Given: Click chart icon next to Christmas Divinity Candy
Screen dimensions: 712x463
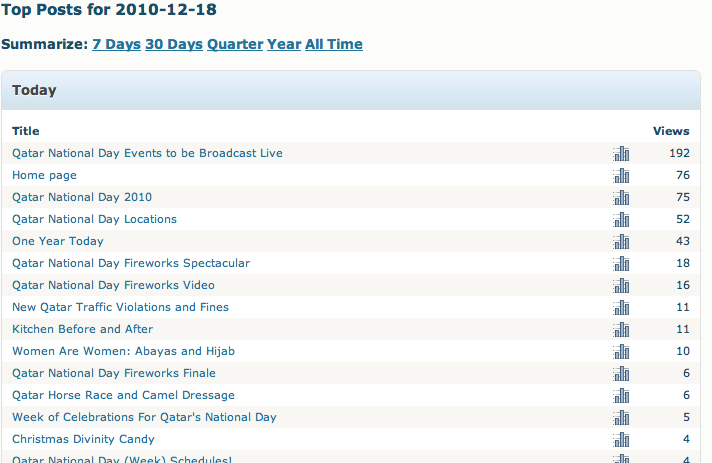Looking at the screenshot, I should pos(621,439).
